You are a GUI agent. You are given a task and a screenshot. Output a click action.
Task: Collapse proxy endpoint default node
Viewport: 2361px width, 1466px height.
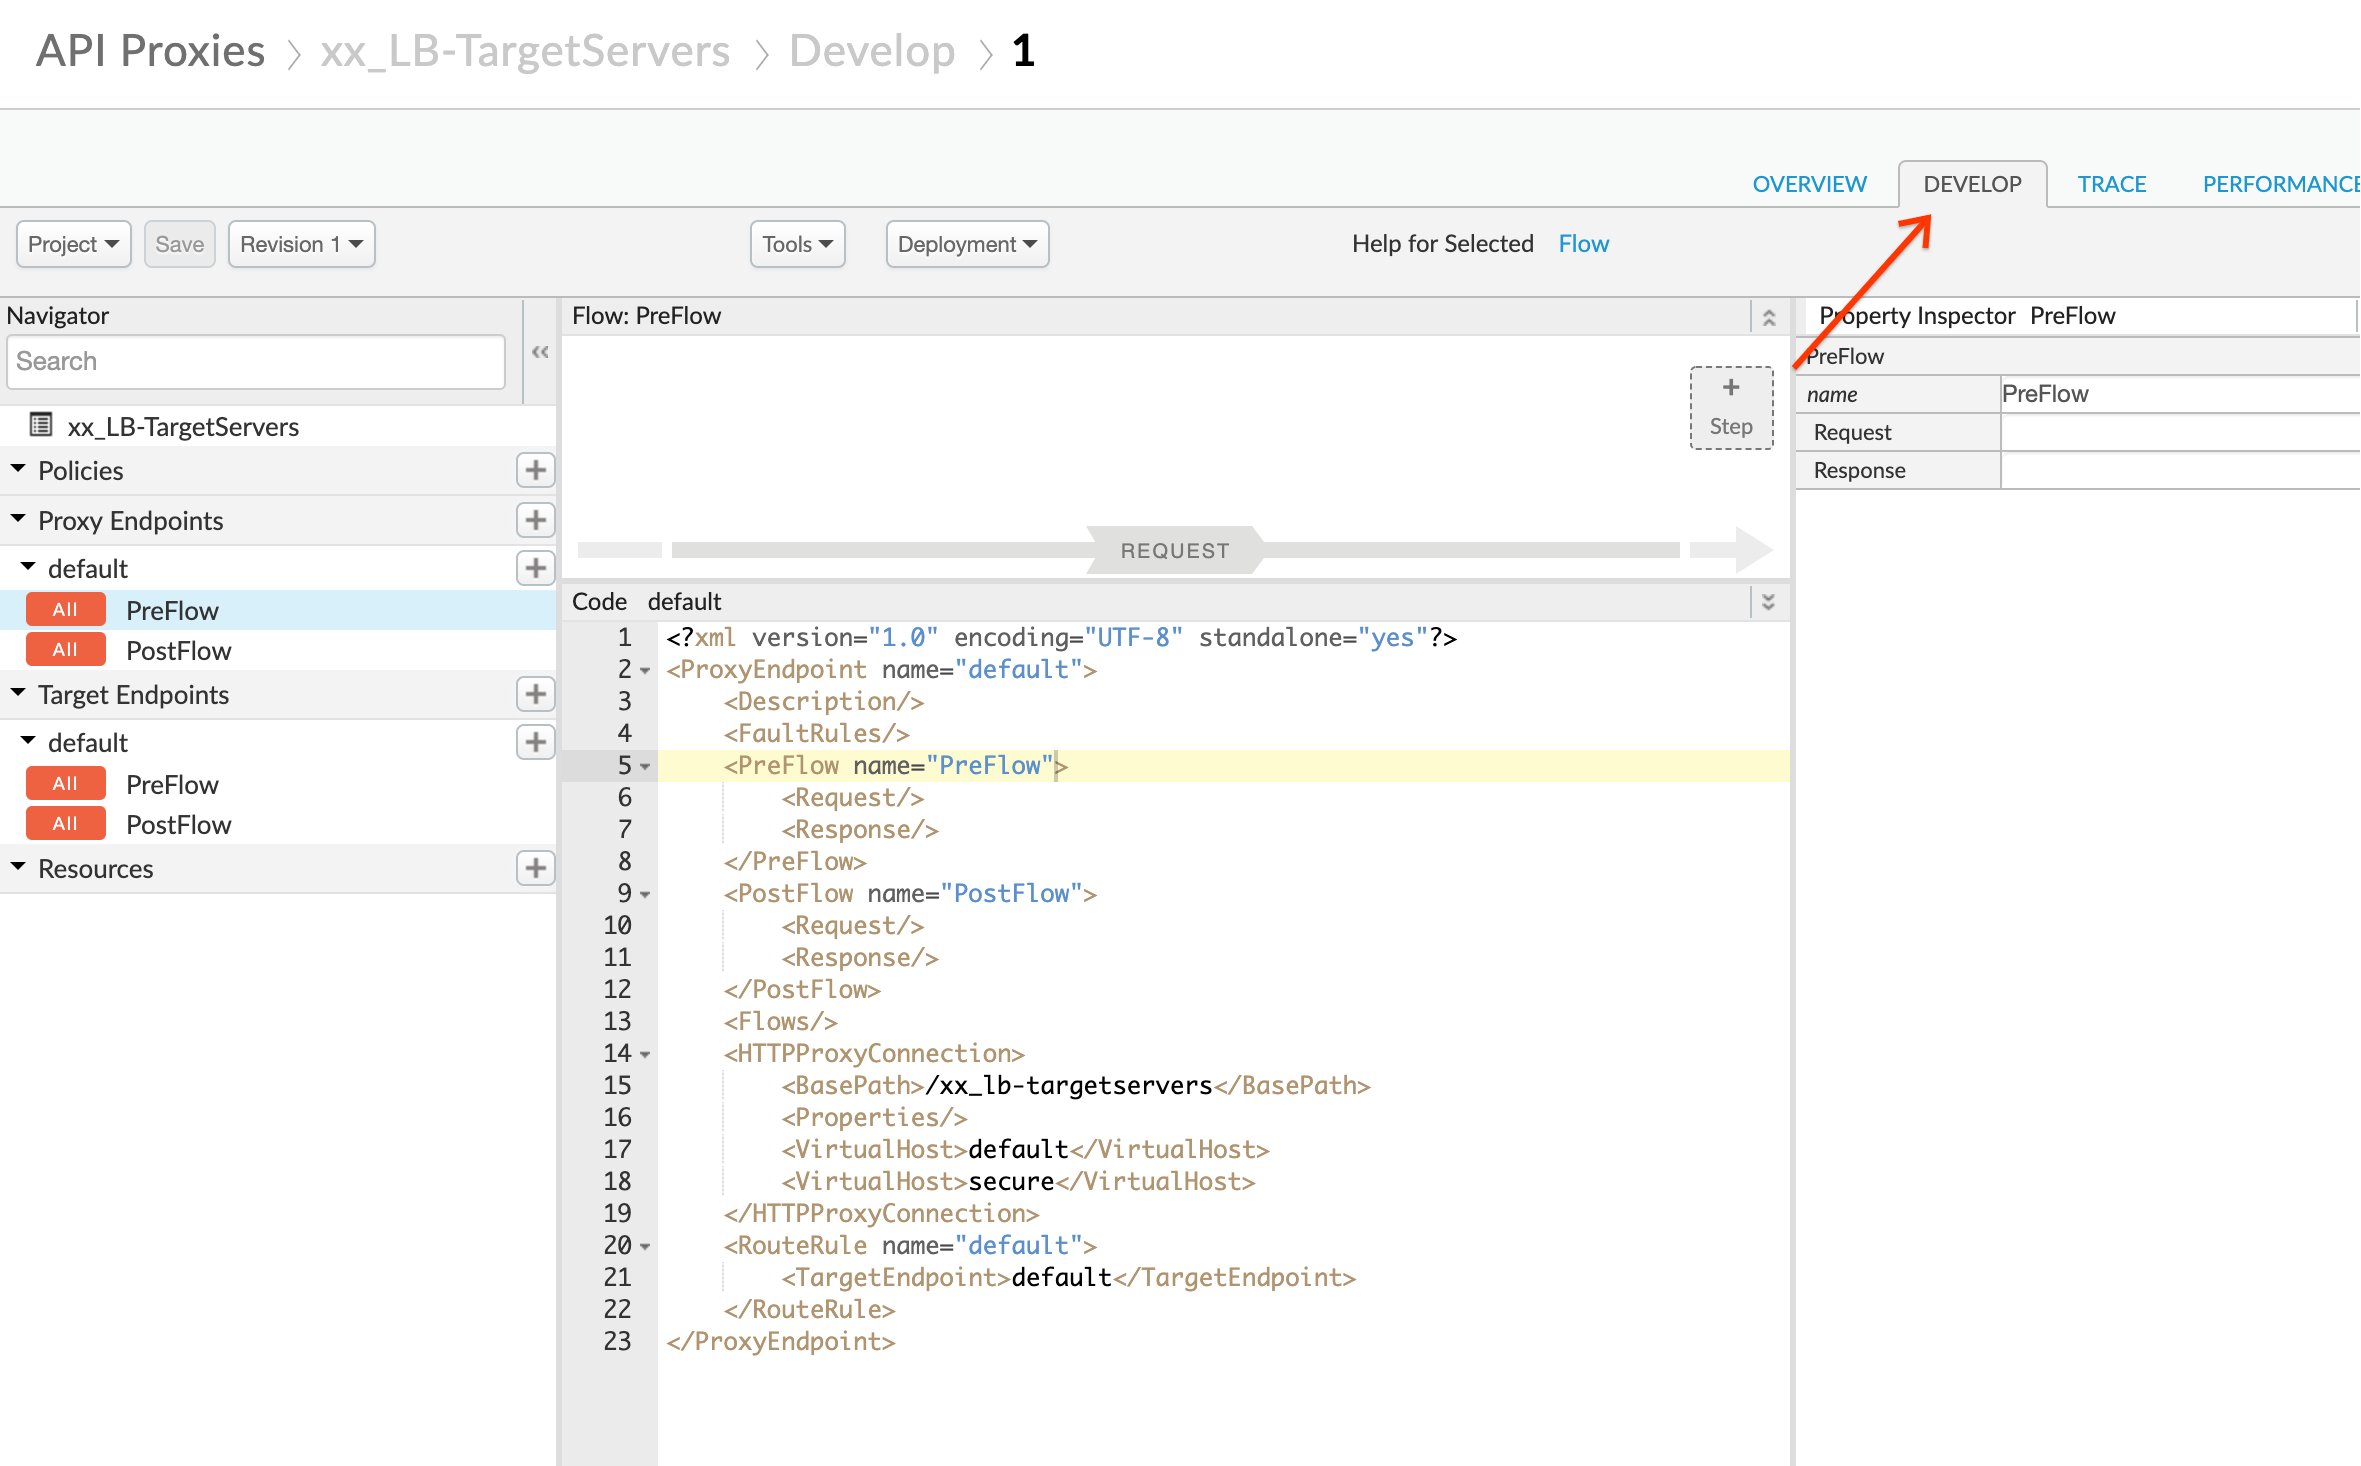pyautogui.click(x=28, y=567)
